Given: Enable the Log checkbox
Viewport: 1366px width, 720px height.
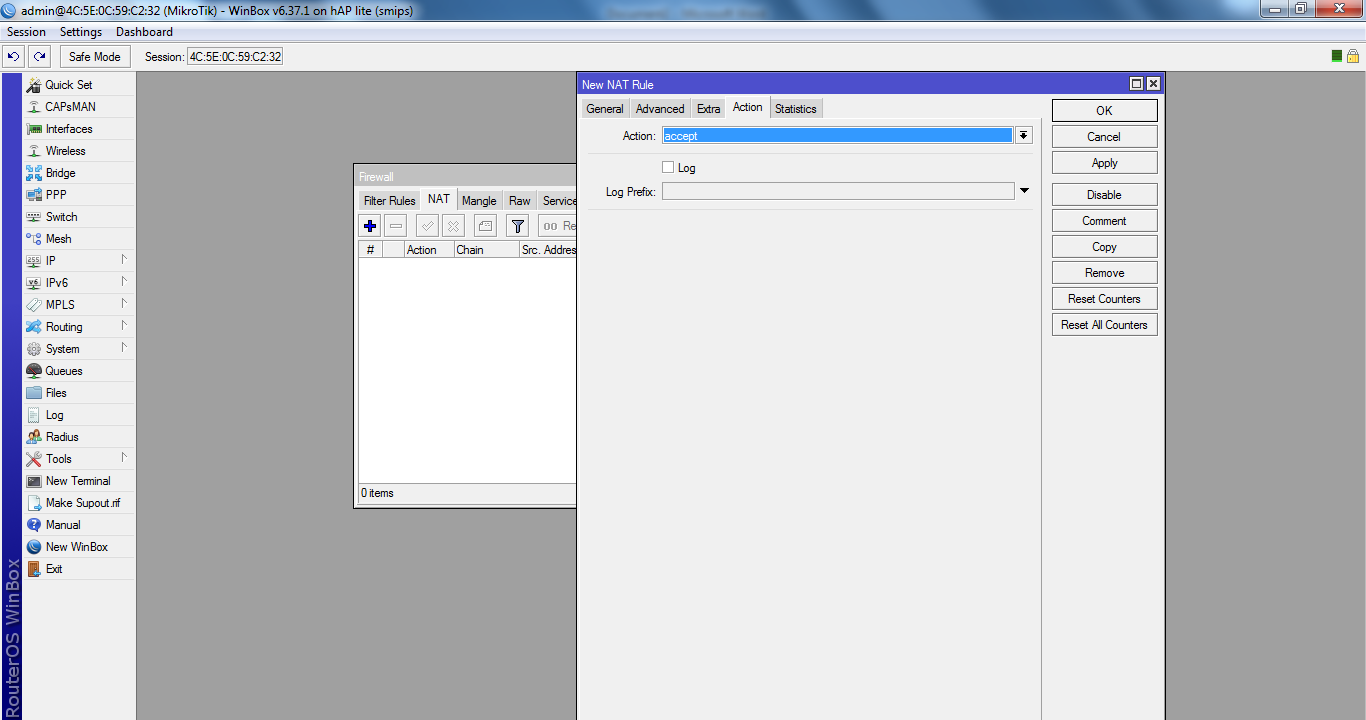Looking at the screenshot, I should pos(668,168).
